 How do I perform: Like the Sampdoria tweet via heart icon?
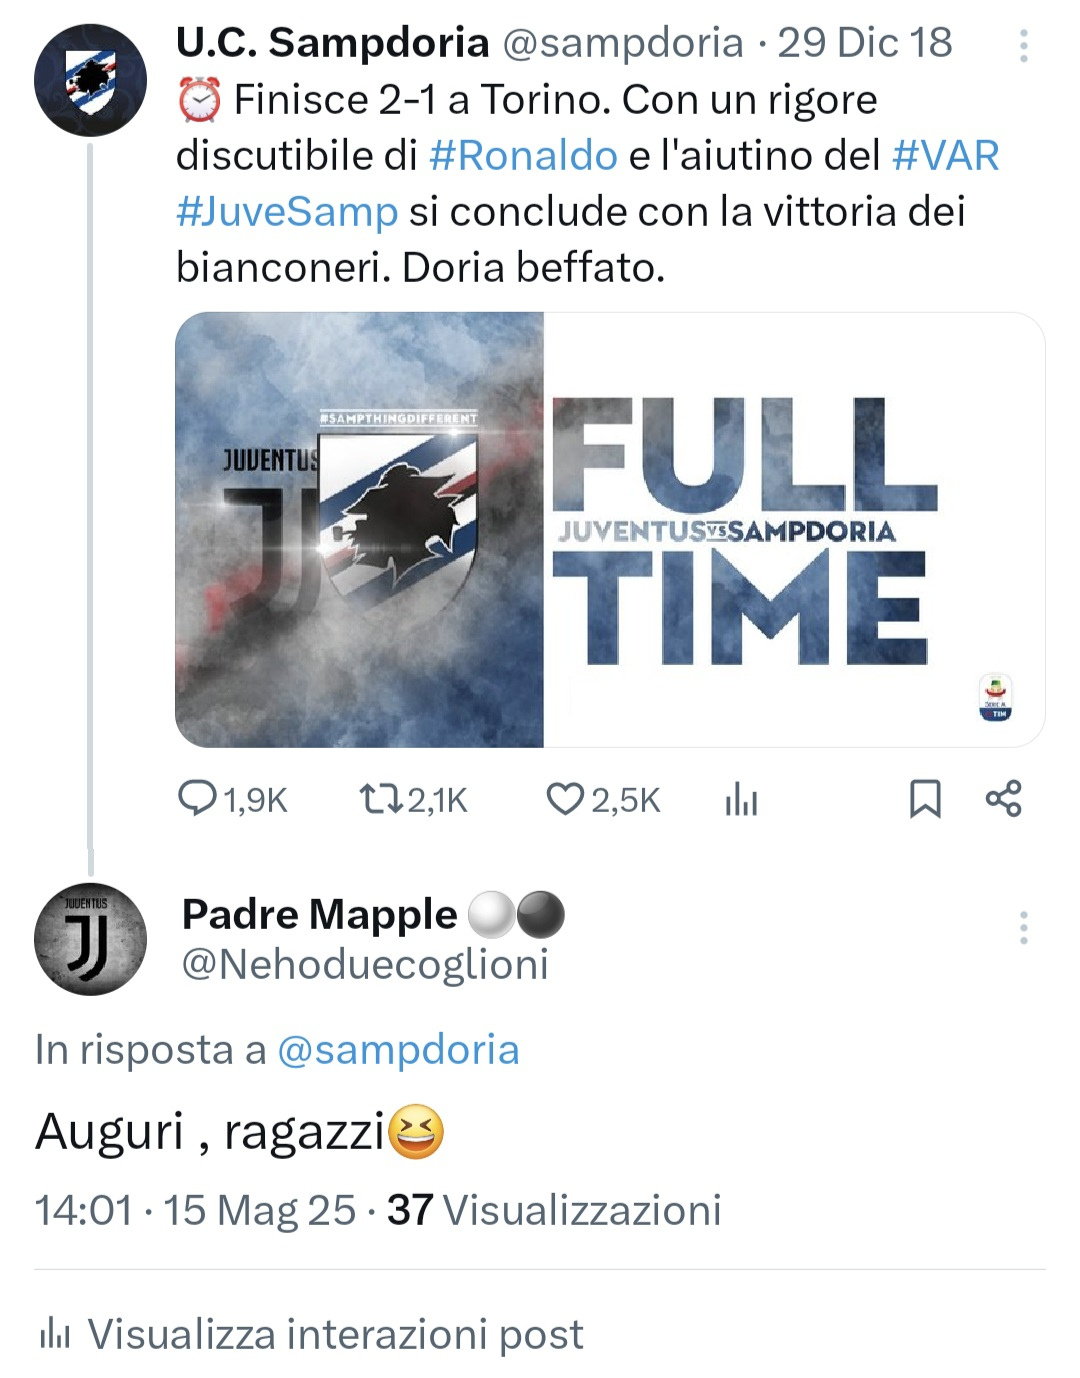tap(565, 798)
